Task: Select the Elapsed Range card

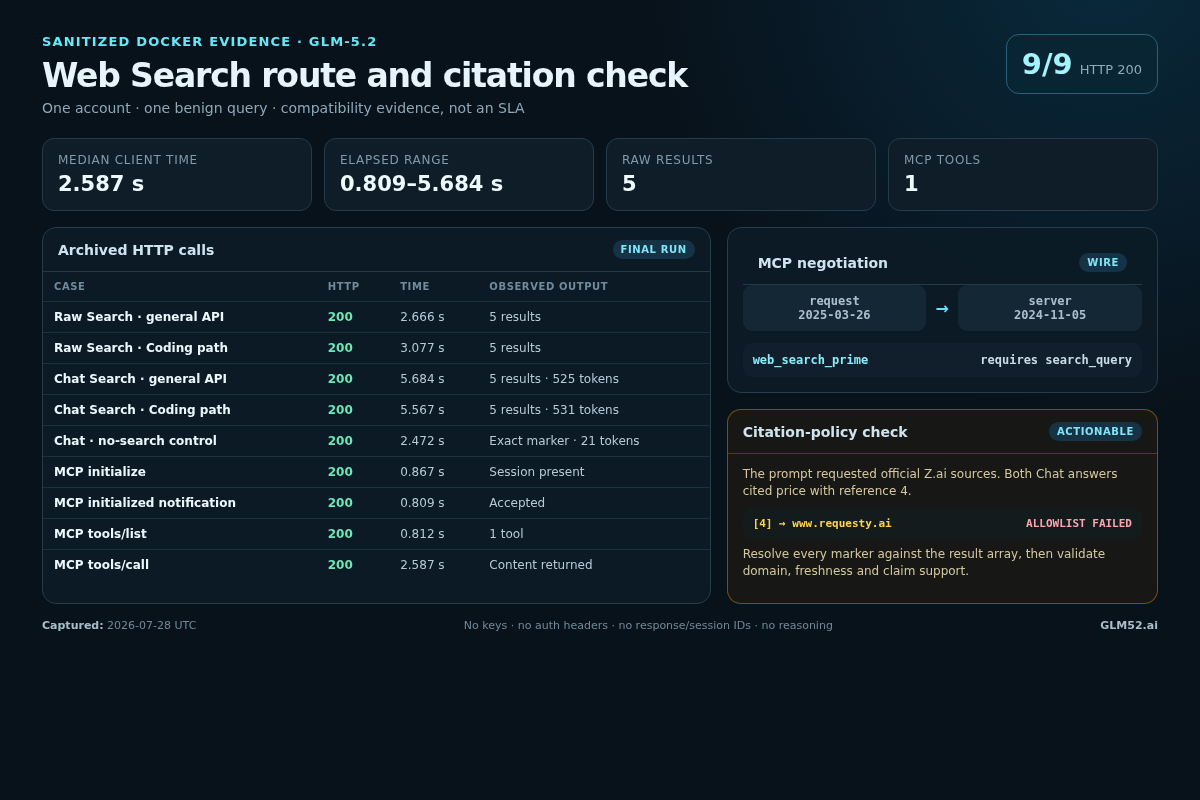Action: [x=459, y=174]
